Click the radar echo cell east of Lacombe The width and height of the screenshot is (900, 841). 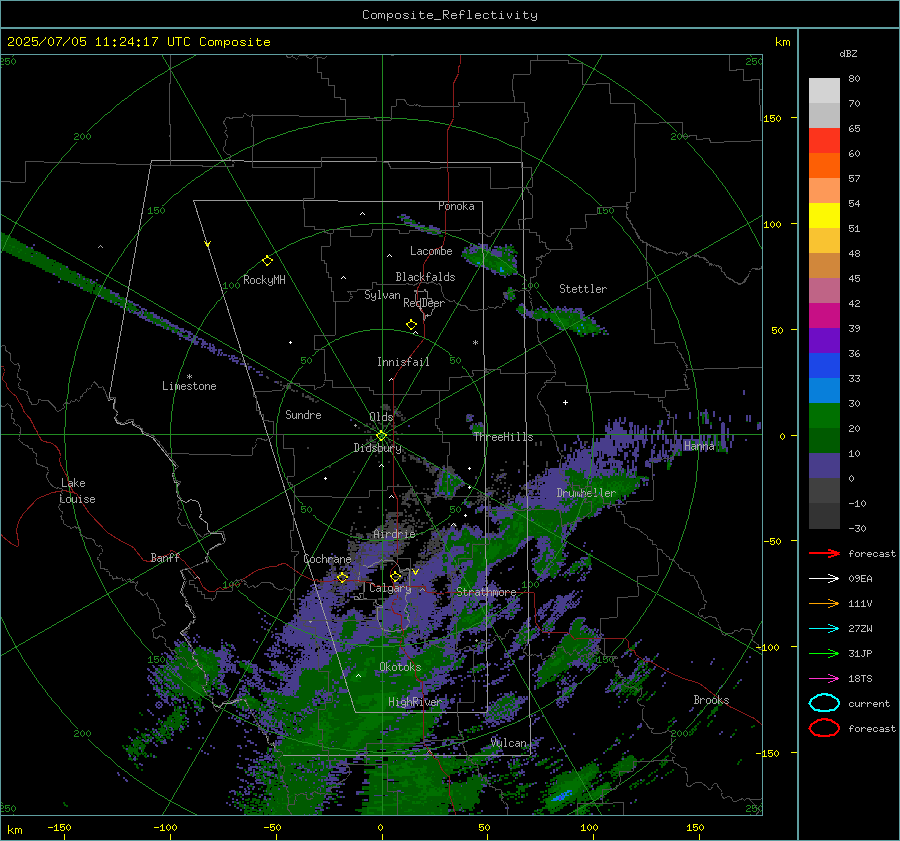point(491,259)
